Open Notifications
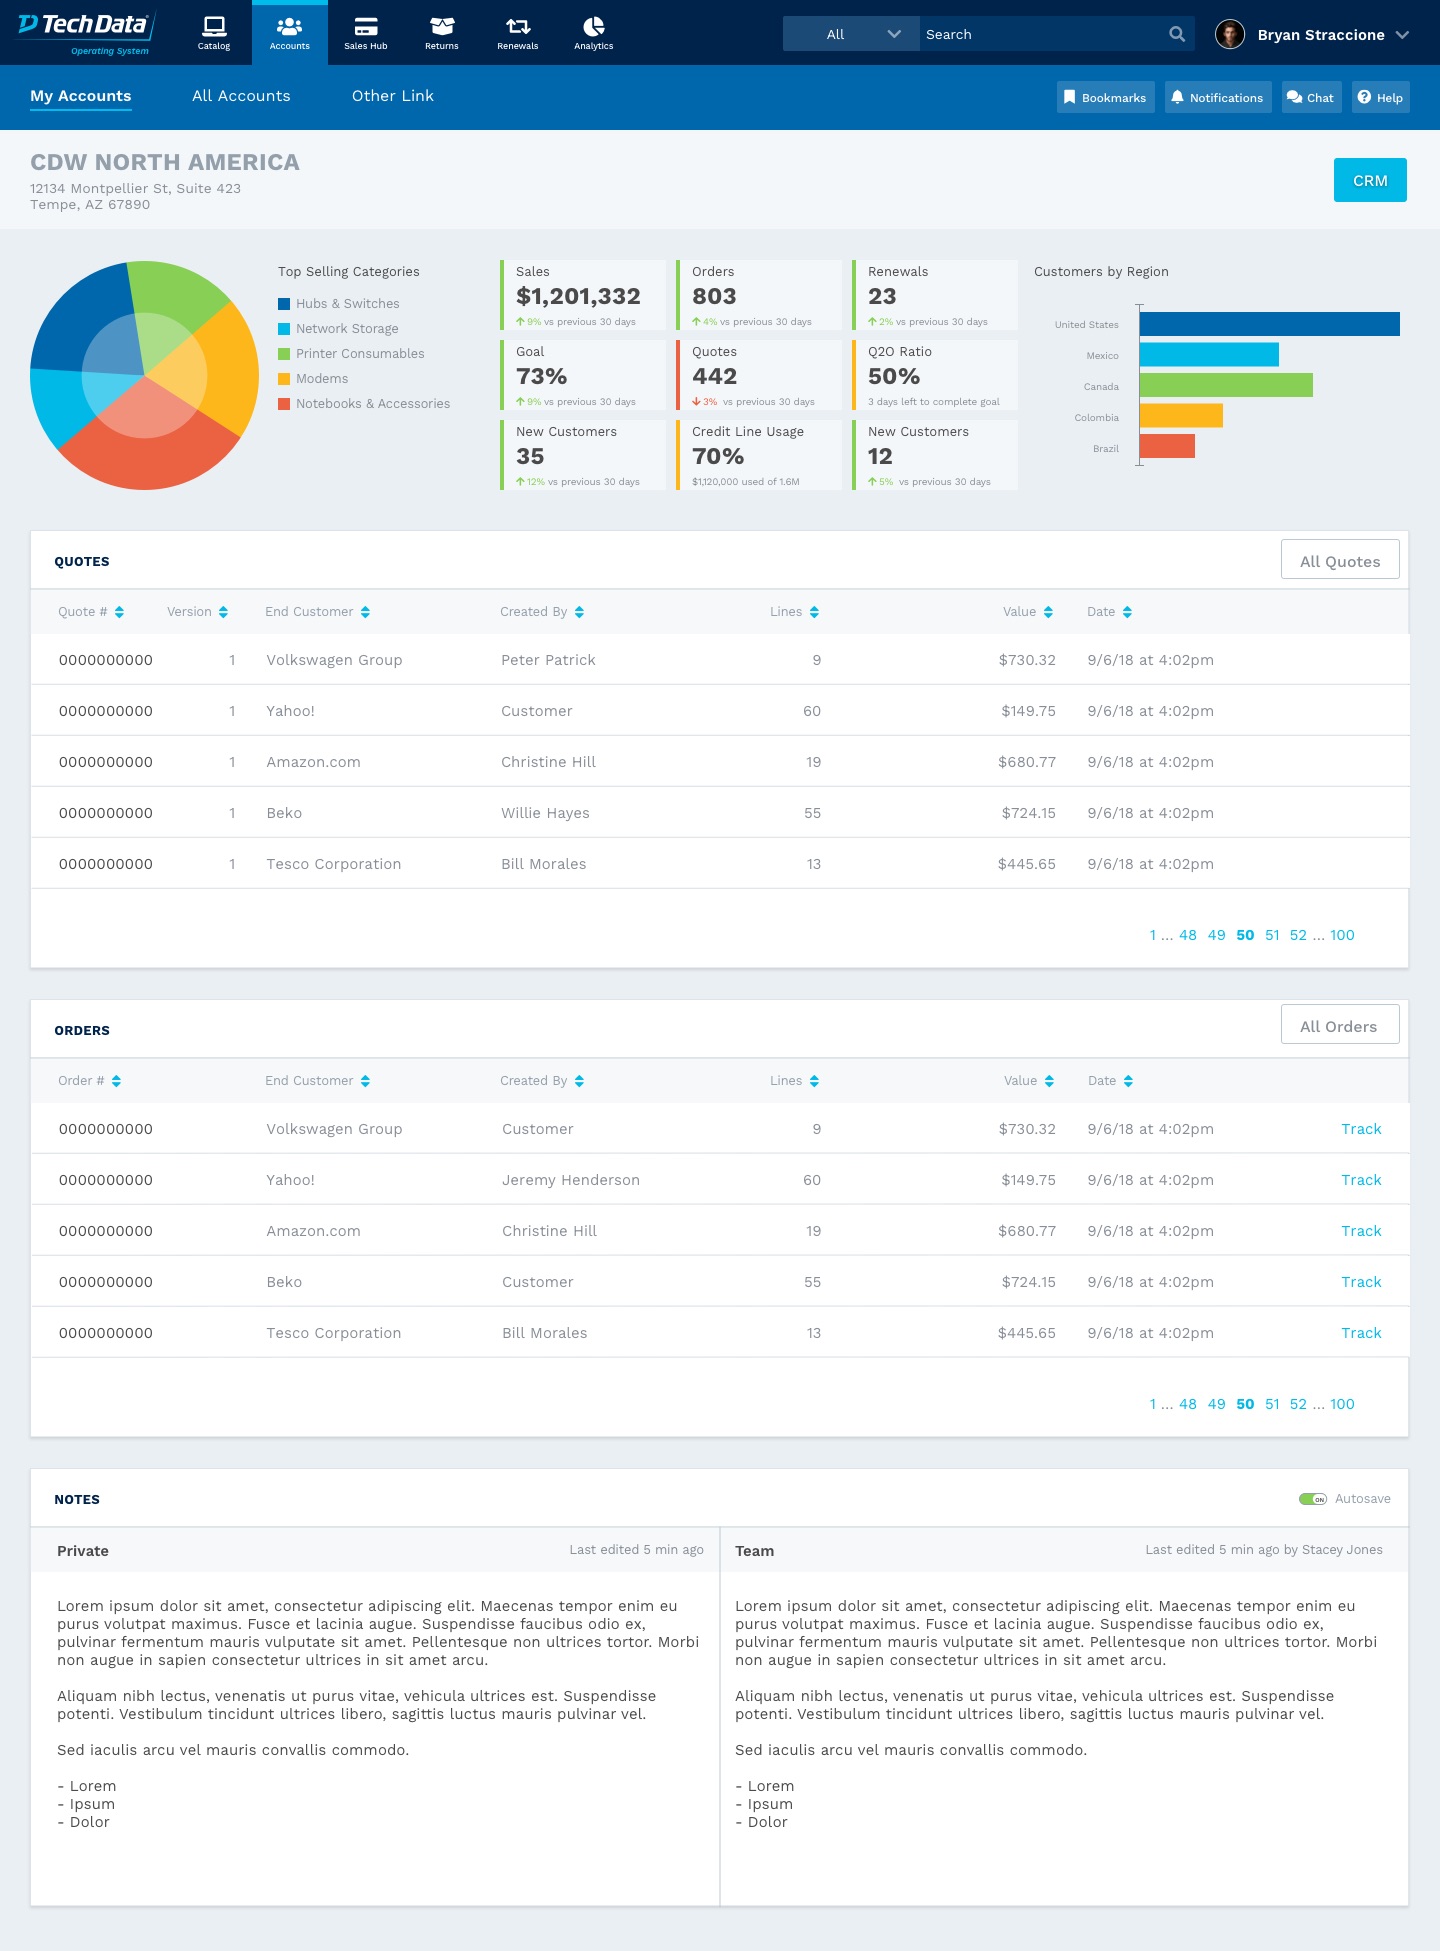This screenshot has width=1440, height=1951. [1218, 97]
